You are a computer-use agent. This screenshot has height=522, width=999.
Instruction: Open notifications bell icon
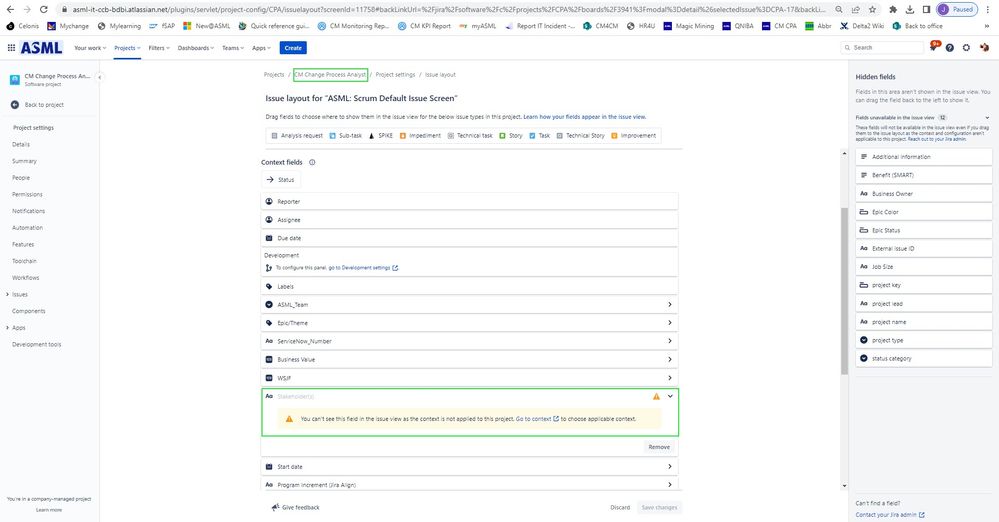tap(934, 47)
